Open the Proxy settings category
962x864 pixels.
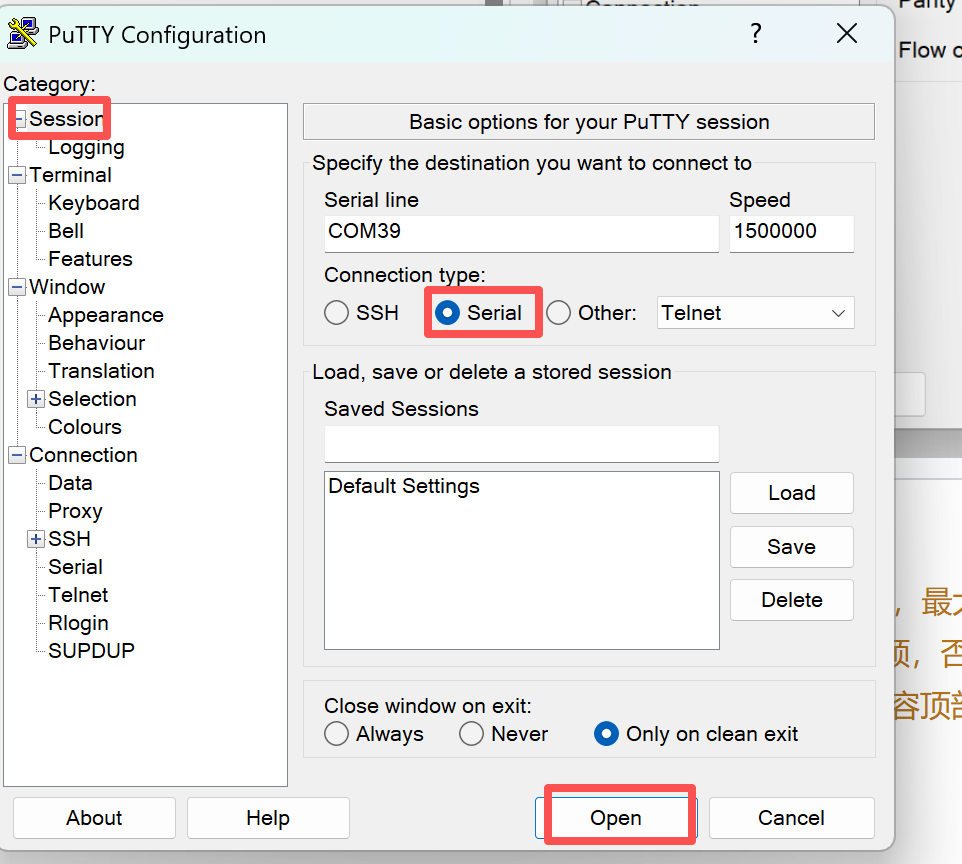click(75, 511)
